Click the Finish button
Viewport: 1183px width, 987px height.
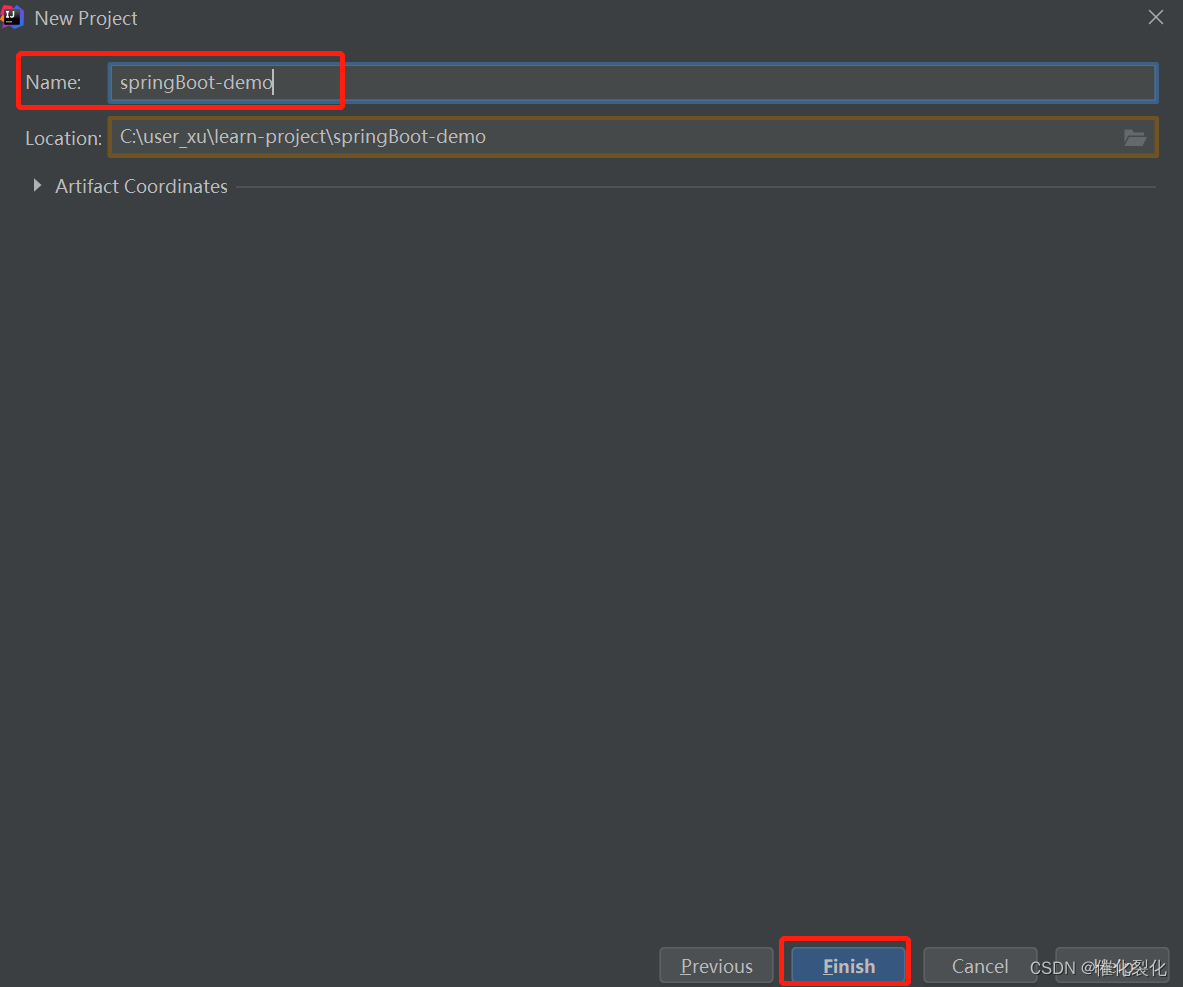click(x=848, y=965)
